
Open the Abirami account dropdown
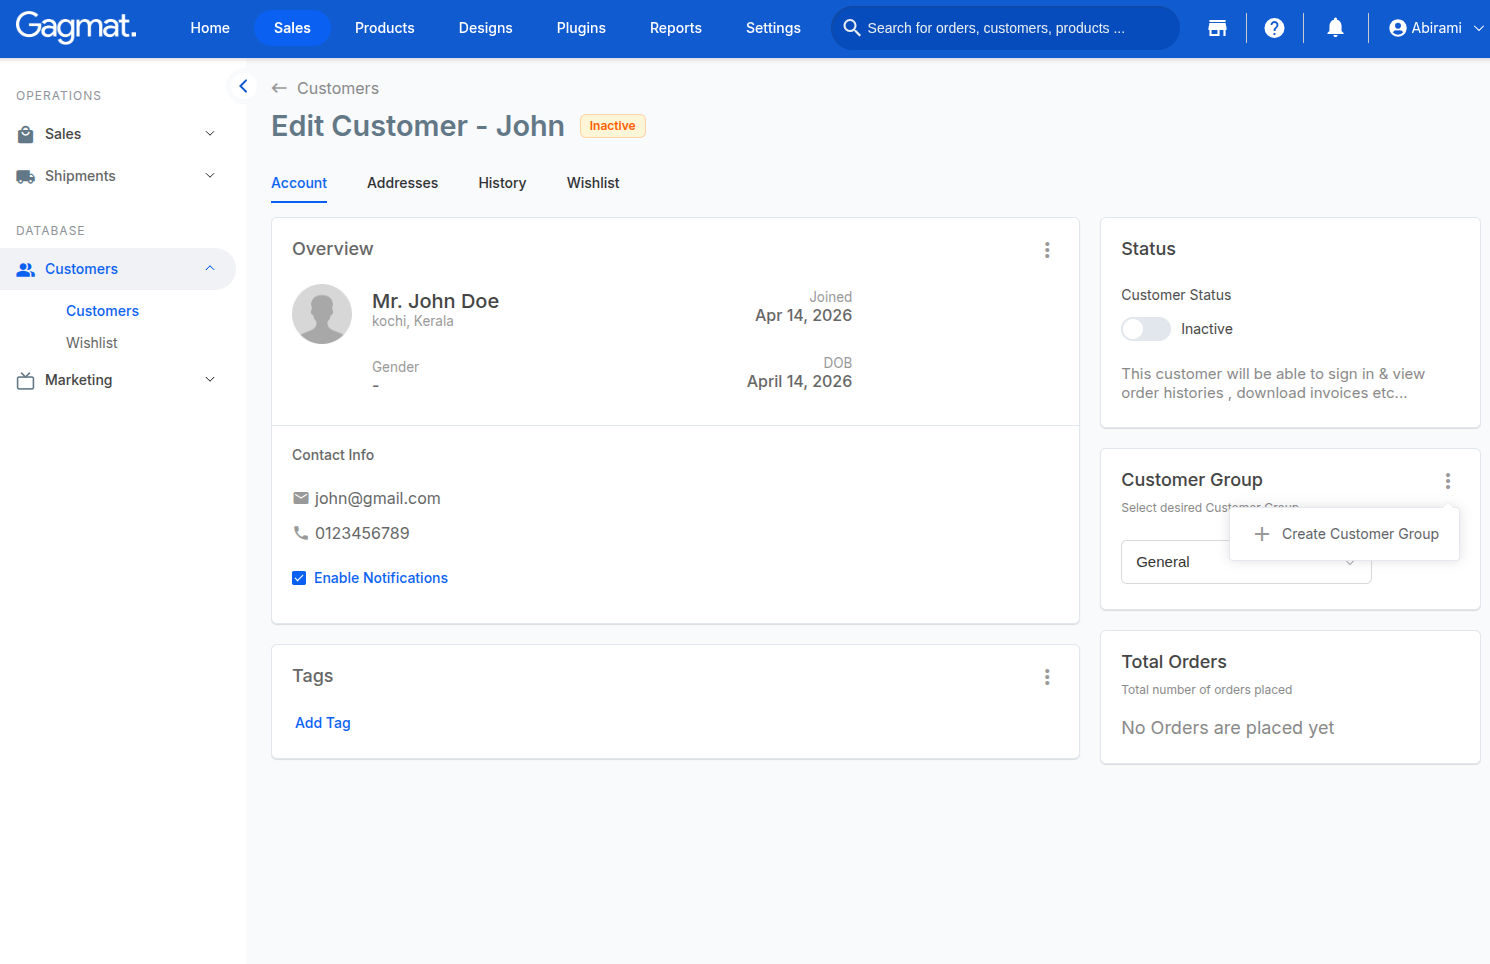1437,28
